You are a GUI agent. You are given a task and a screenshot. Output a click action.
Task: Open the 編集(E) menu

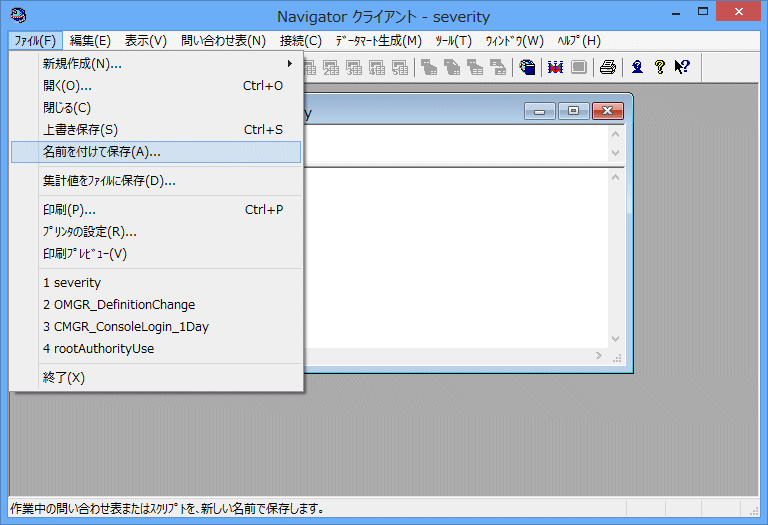(90, 41)
